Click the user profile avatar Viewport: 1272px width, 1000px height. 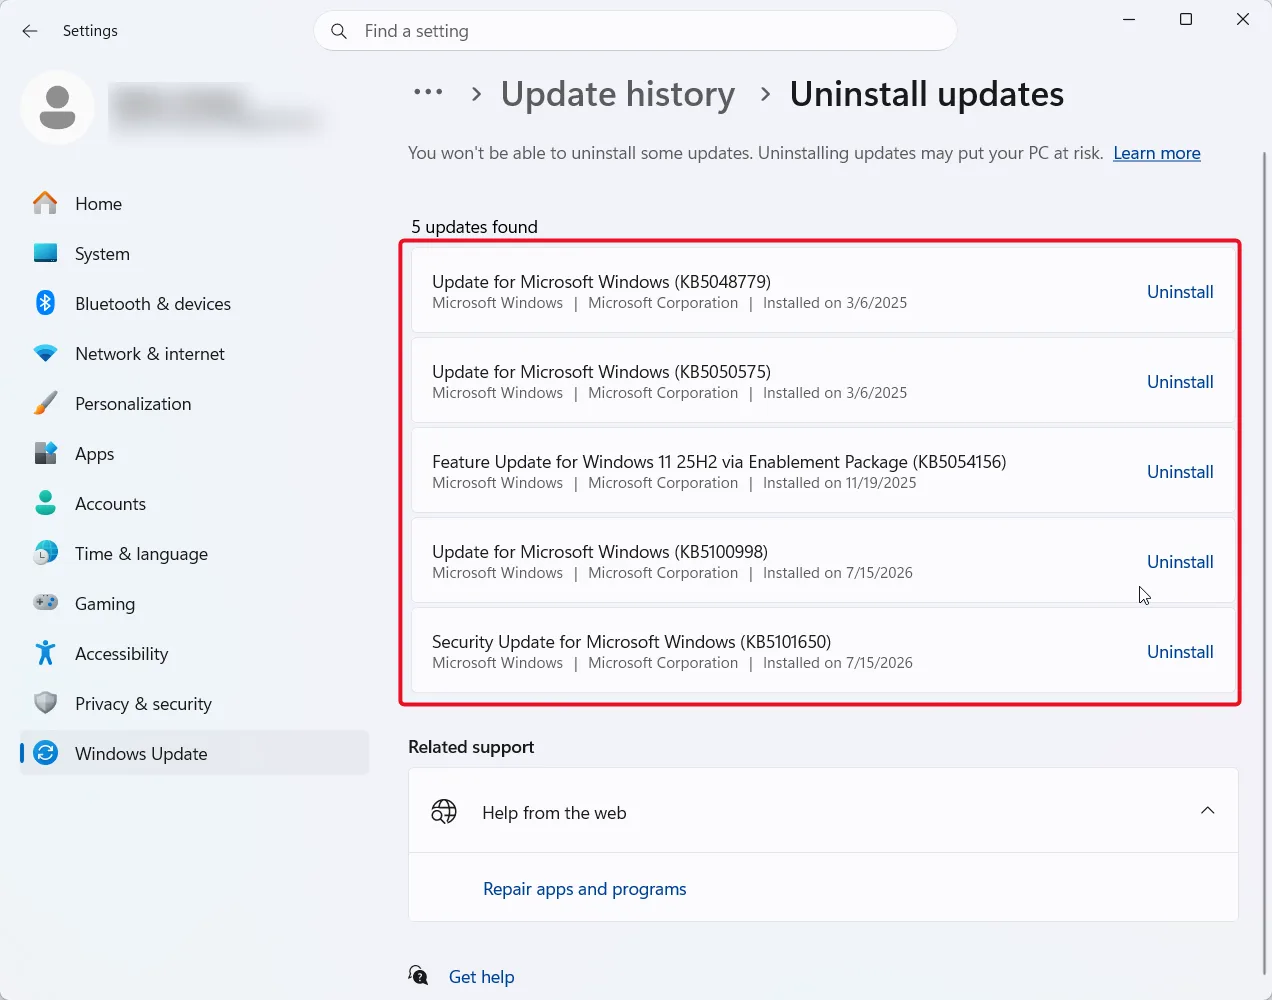pos(57,107)
